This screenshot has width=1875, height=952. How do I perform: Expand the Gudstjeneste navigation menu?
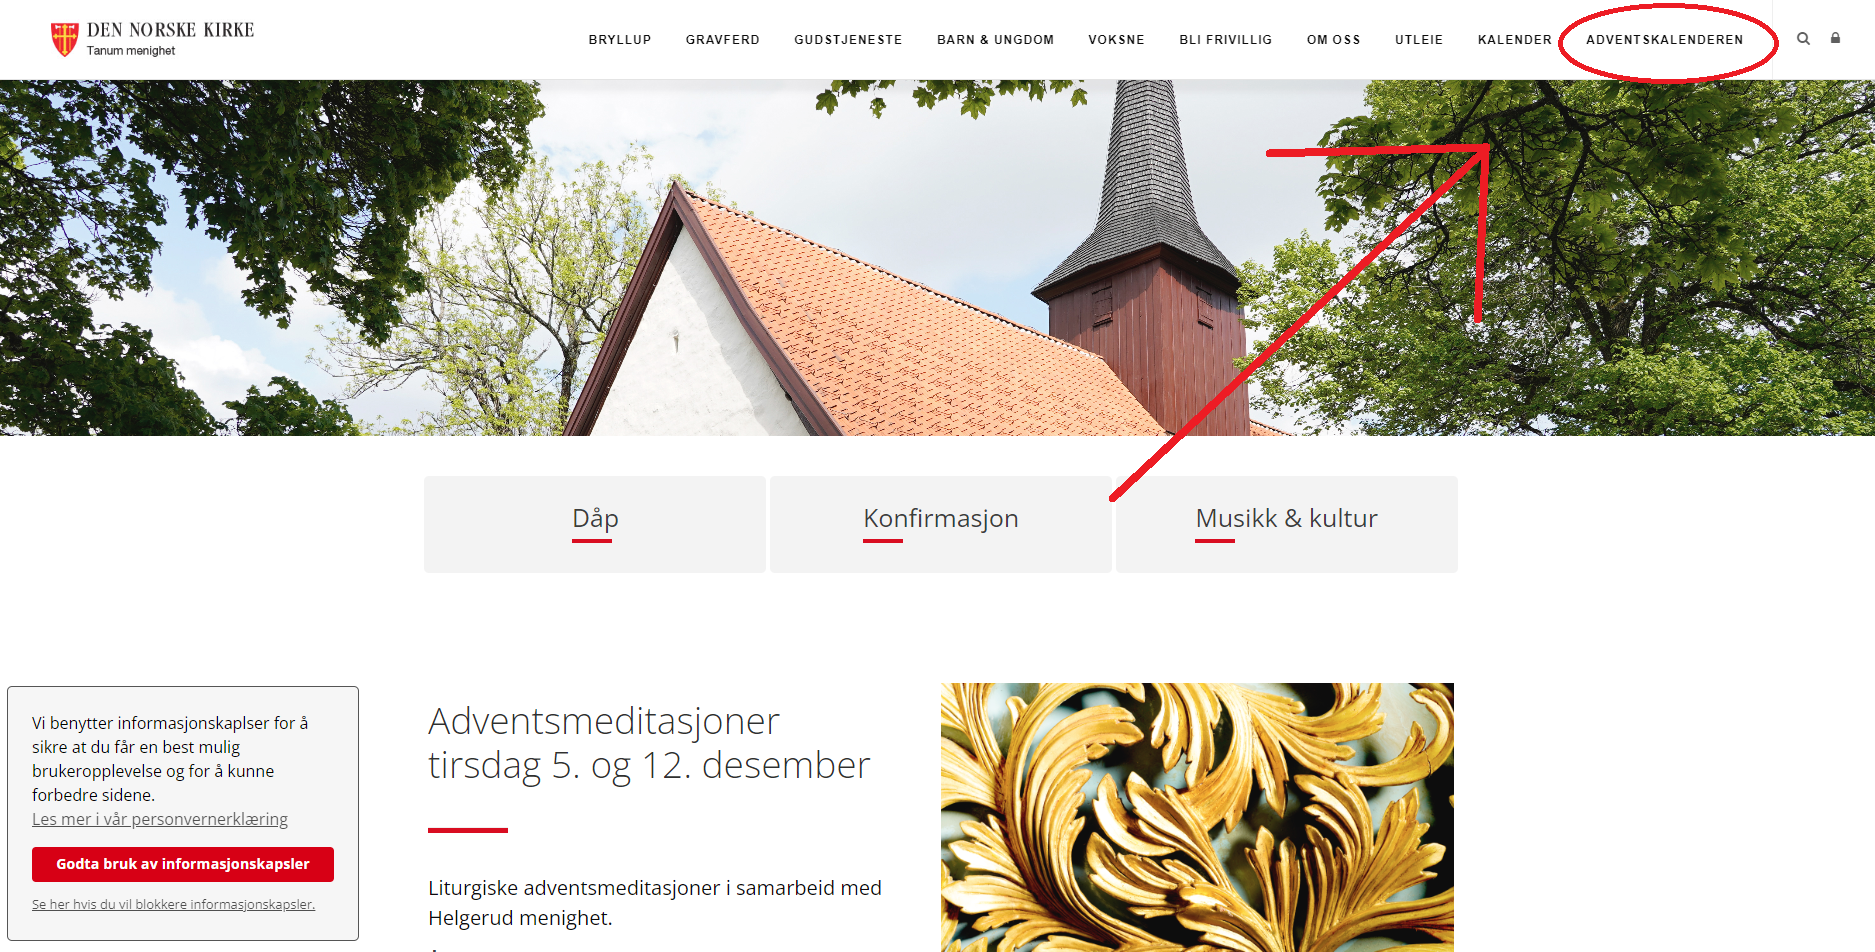coord(848,40)
